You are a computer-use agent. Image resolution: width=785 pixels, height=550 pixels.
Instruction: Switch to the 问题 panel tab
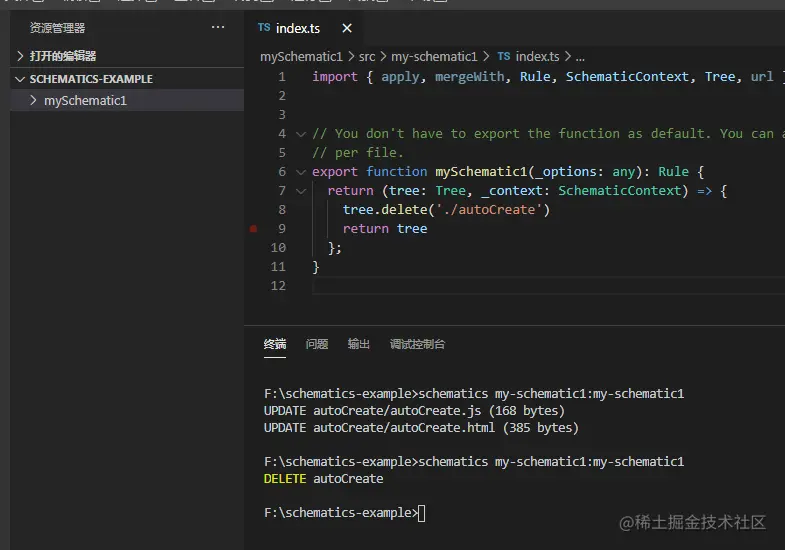click(317, 344)
